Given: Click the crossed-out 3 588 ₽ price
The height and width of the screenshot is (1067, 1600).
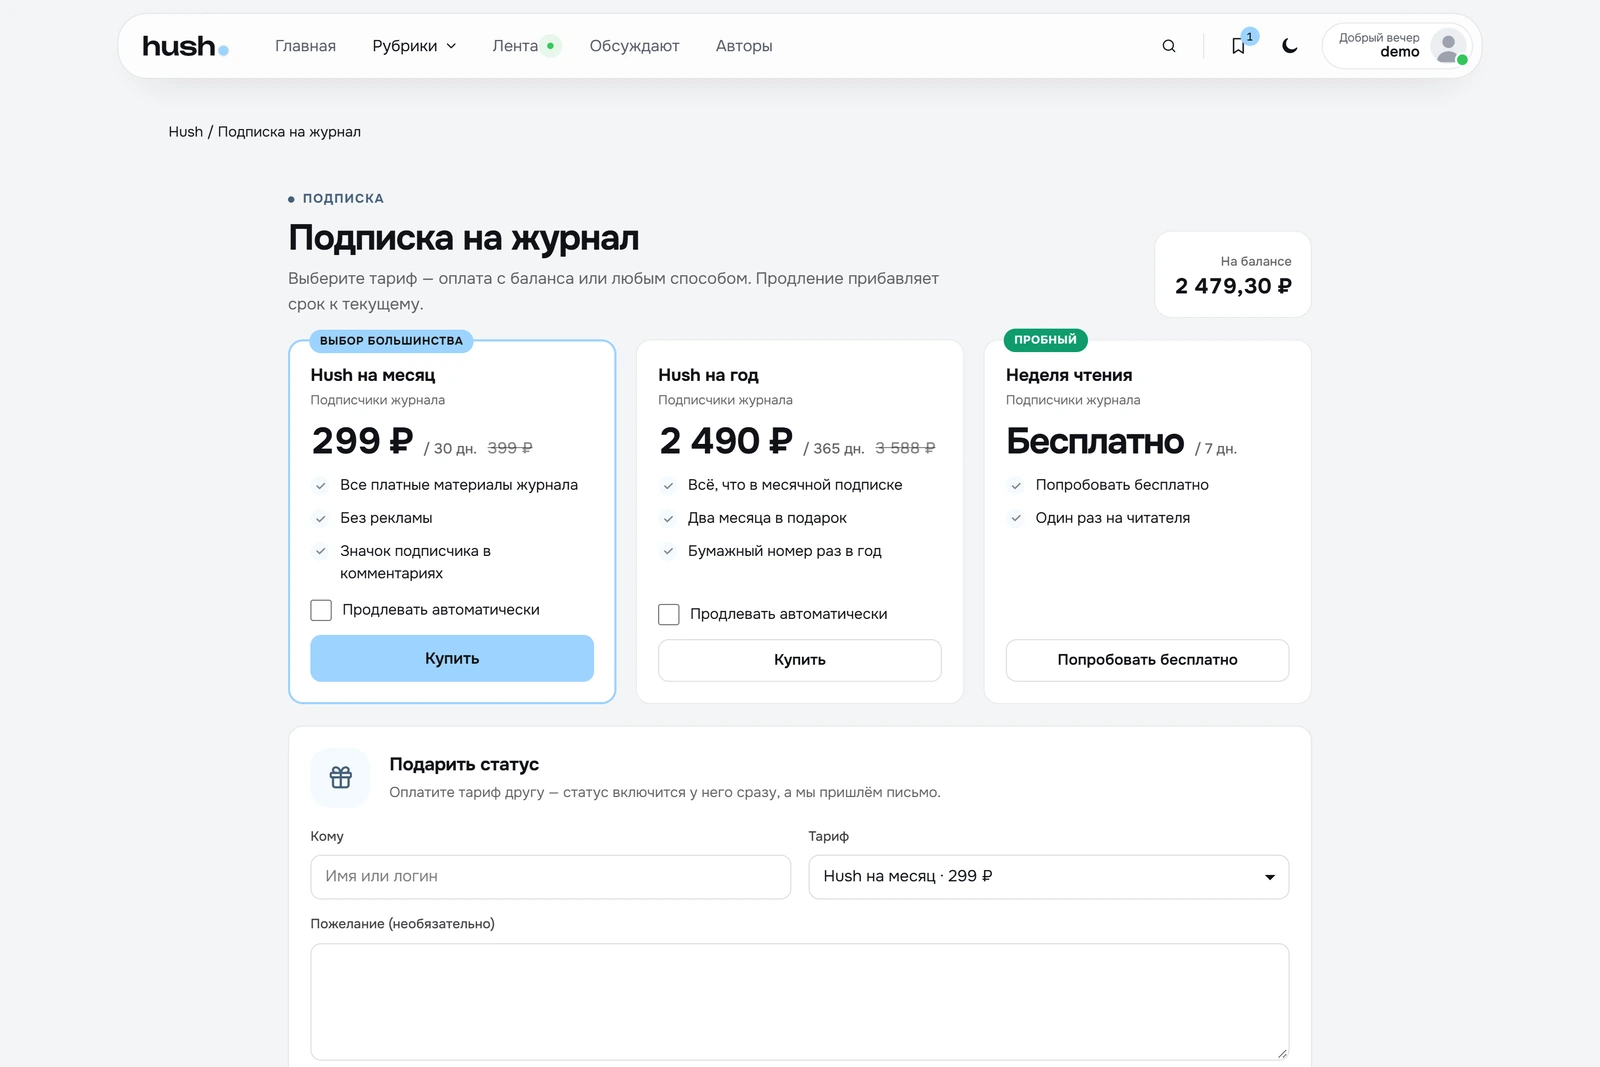Looking at the screenshot, I should (x=905, y=448).
